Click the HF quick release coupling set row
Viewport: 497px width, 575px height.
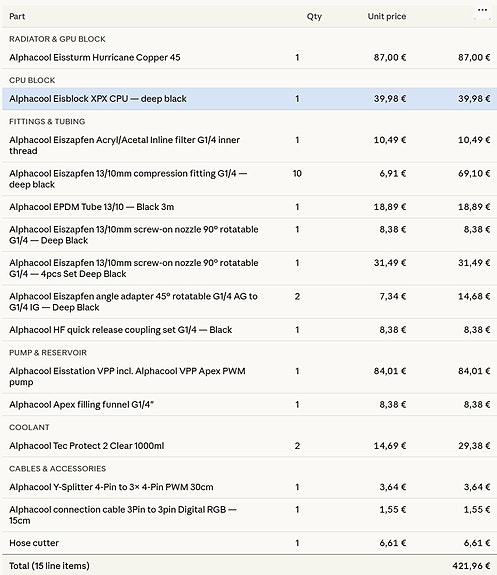[x=249, y=330]
